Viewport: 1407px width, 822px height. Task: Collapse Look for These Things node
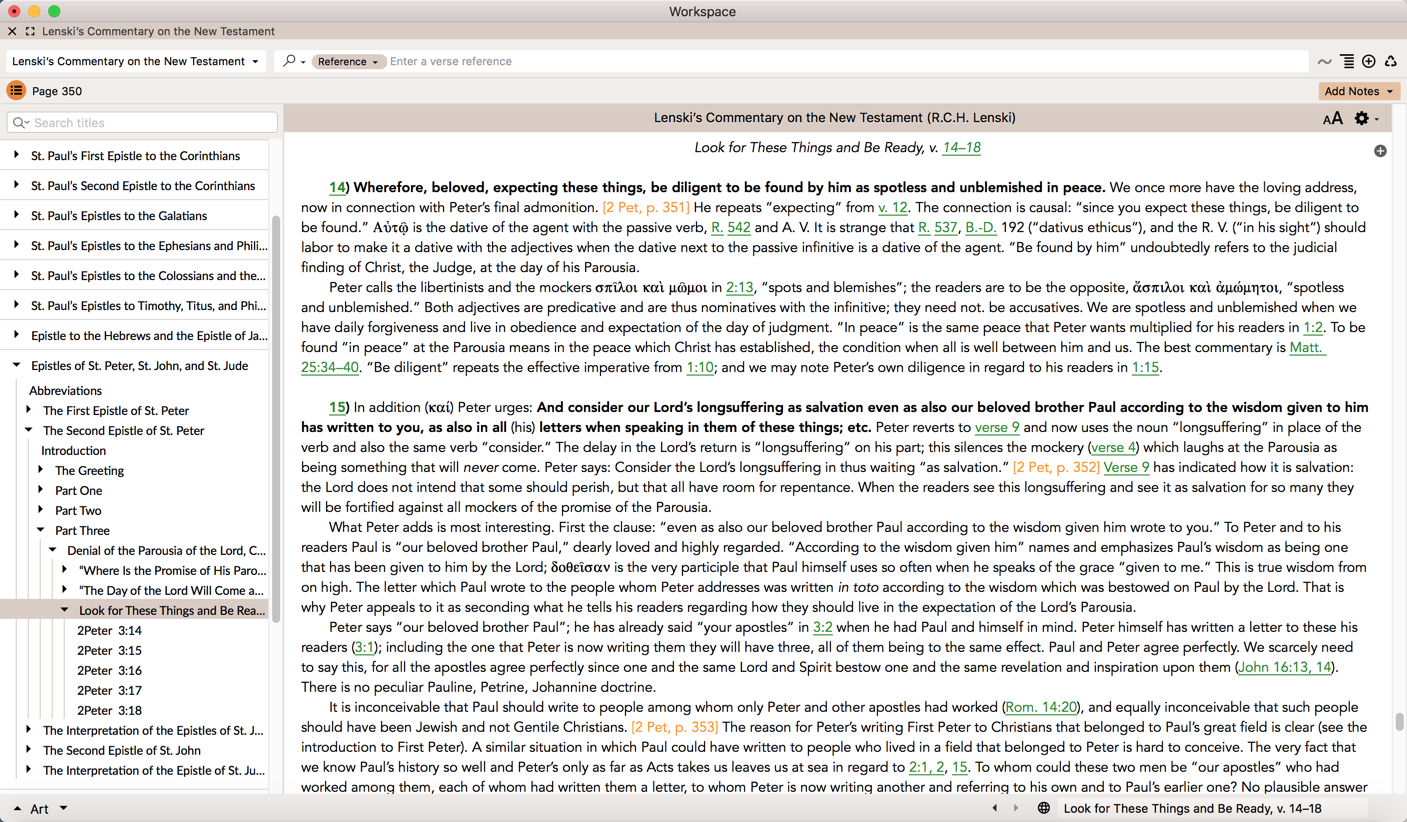tap(65, 610)
